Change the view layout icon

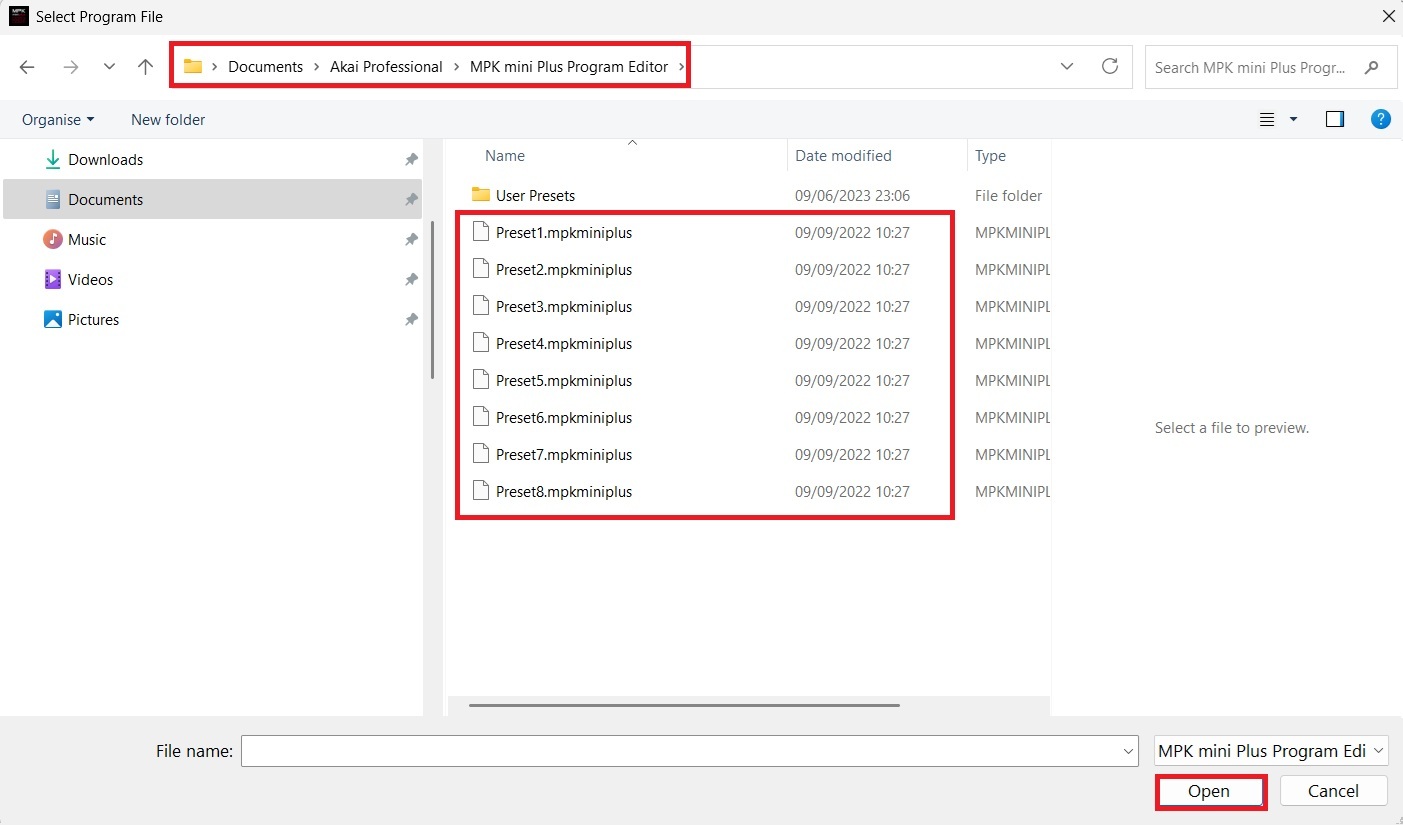[1267, 119]
